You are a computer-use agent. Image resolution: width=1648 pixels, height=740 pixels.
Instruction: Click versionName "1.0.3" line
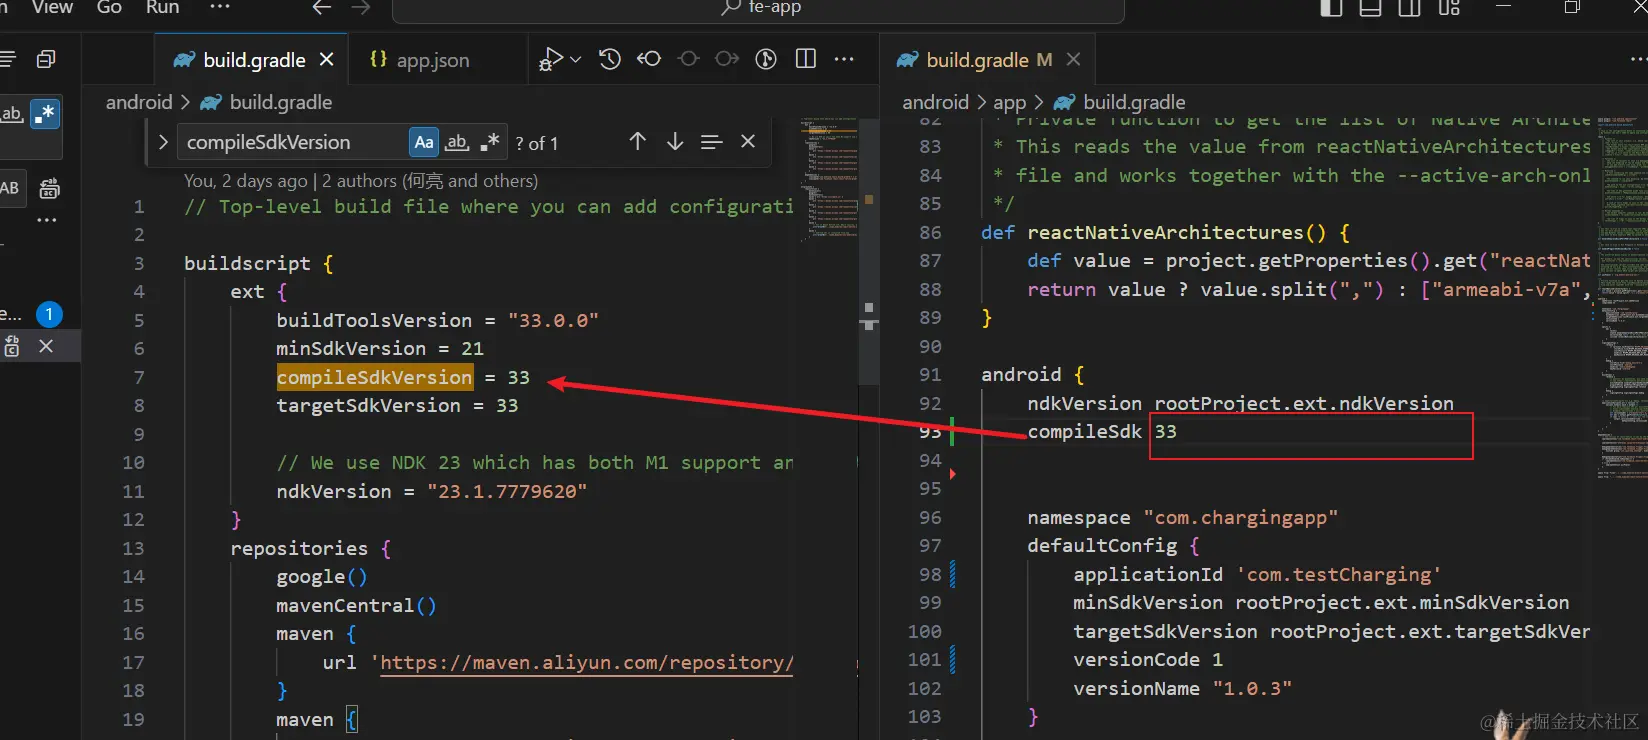pyautogui.click(x=1182, y=688)
